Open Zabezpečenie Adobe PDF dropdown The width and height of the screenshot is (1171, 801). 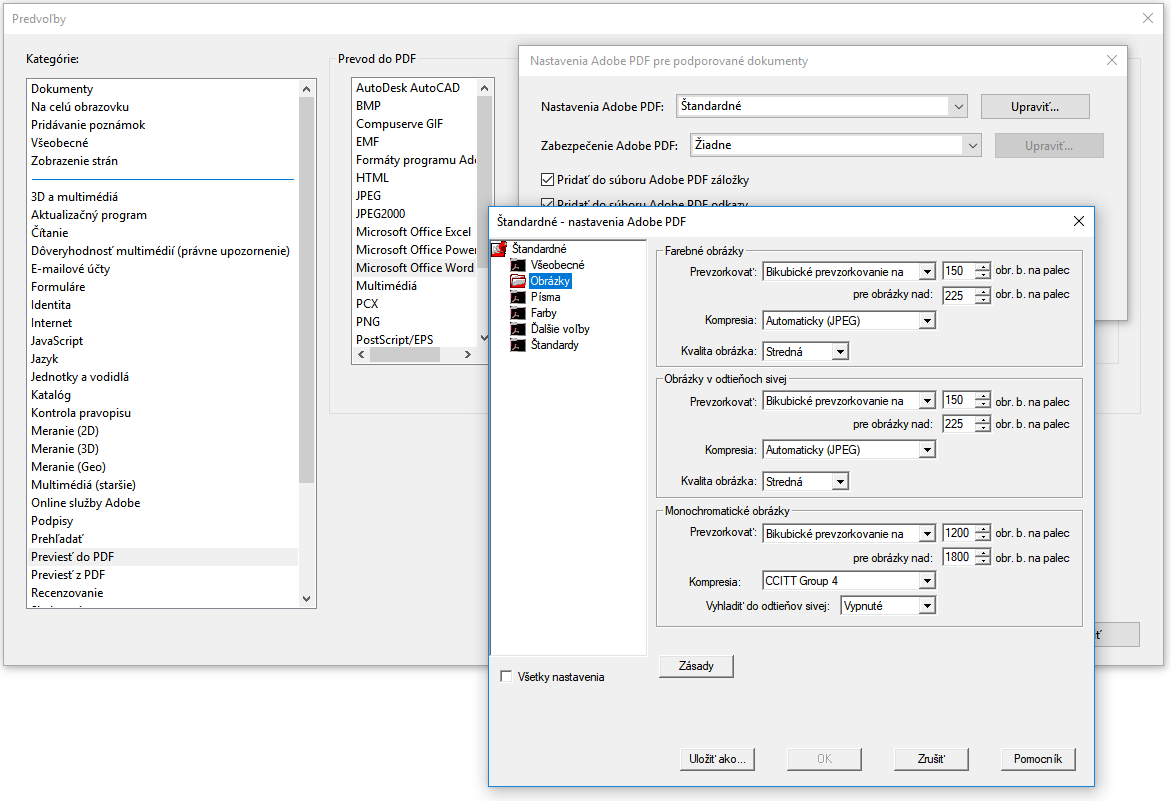[973, 146]
